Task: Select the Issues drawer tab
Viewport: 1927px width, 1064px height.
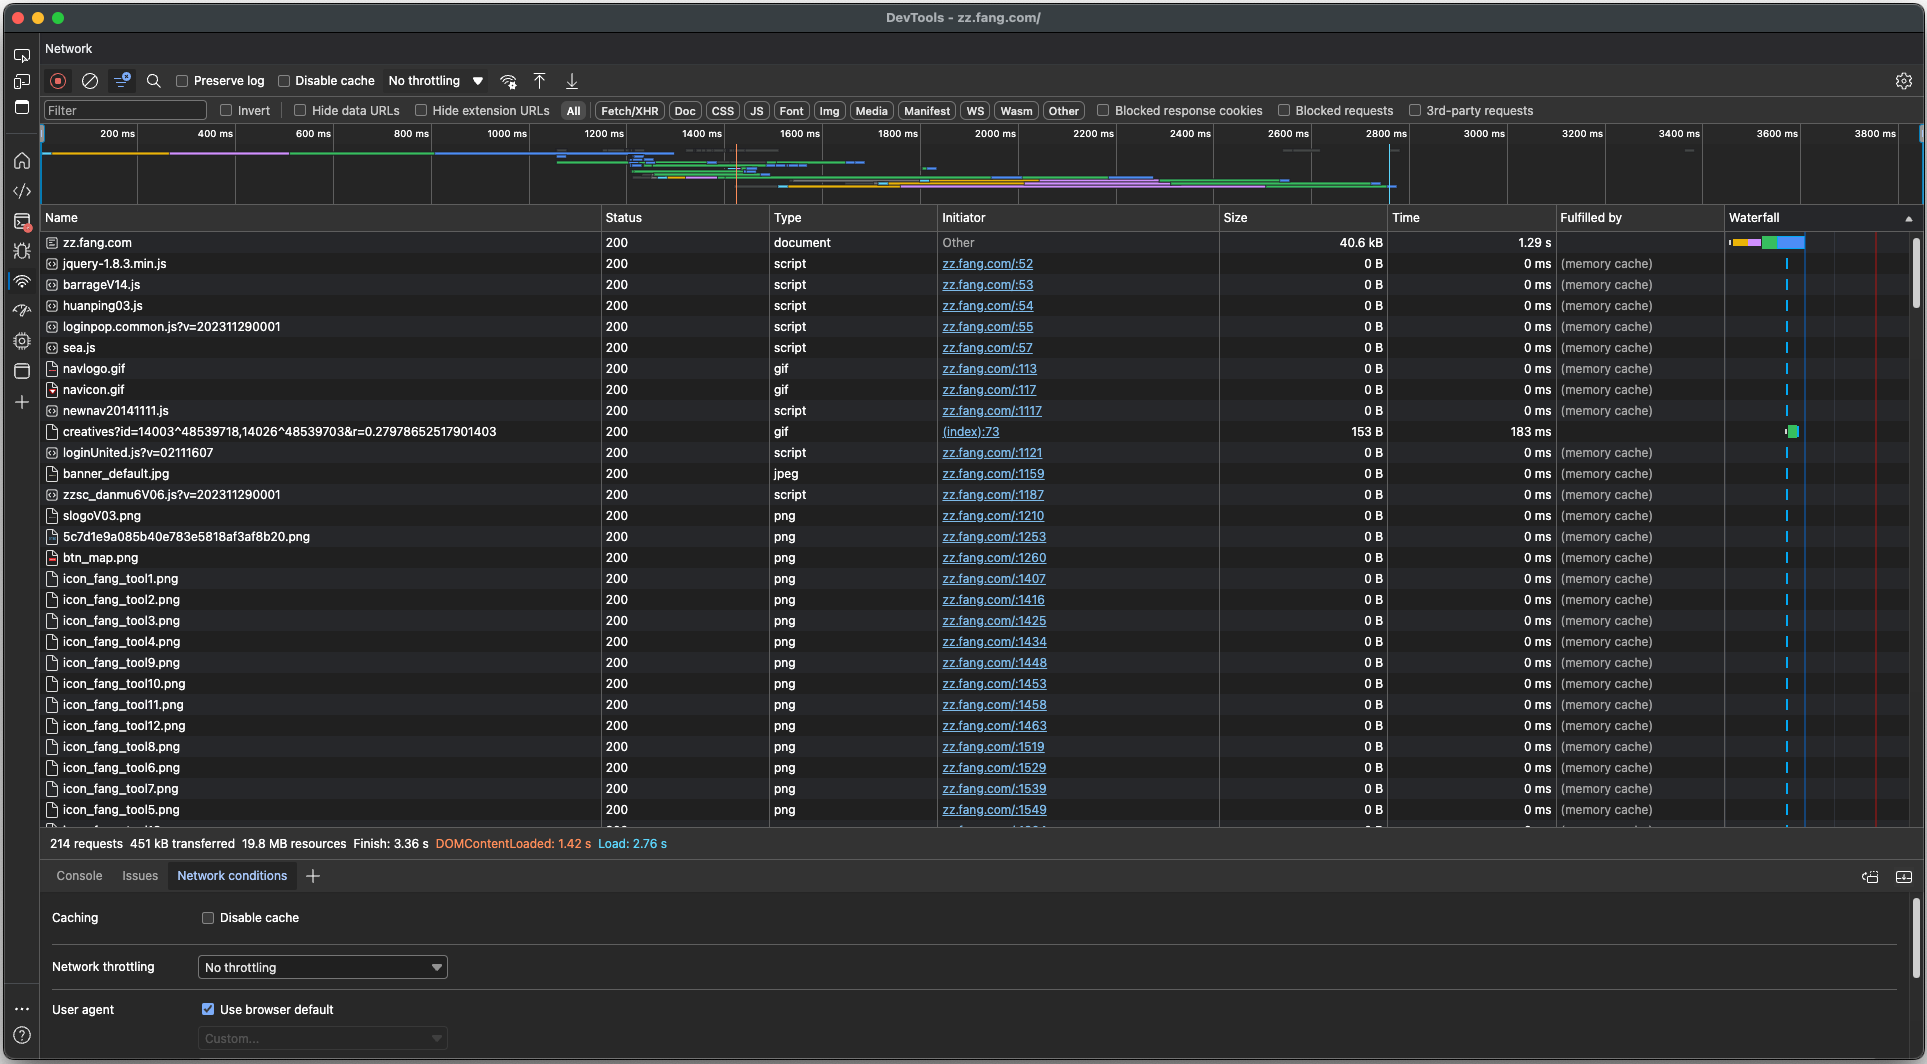Action: [x=140, y=876]
